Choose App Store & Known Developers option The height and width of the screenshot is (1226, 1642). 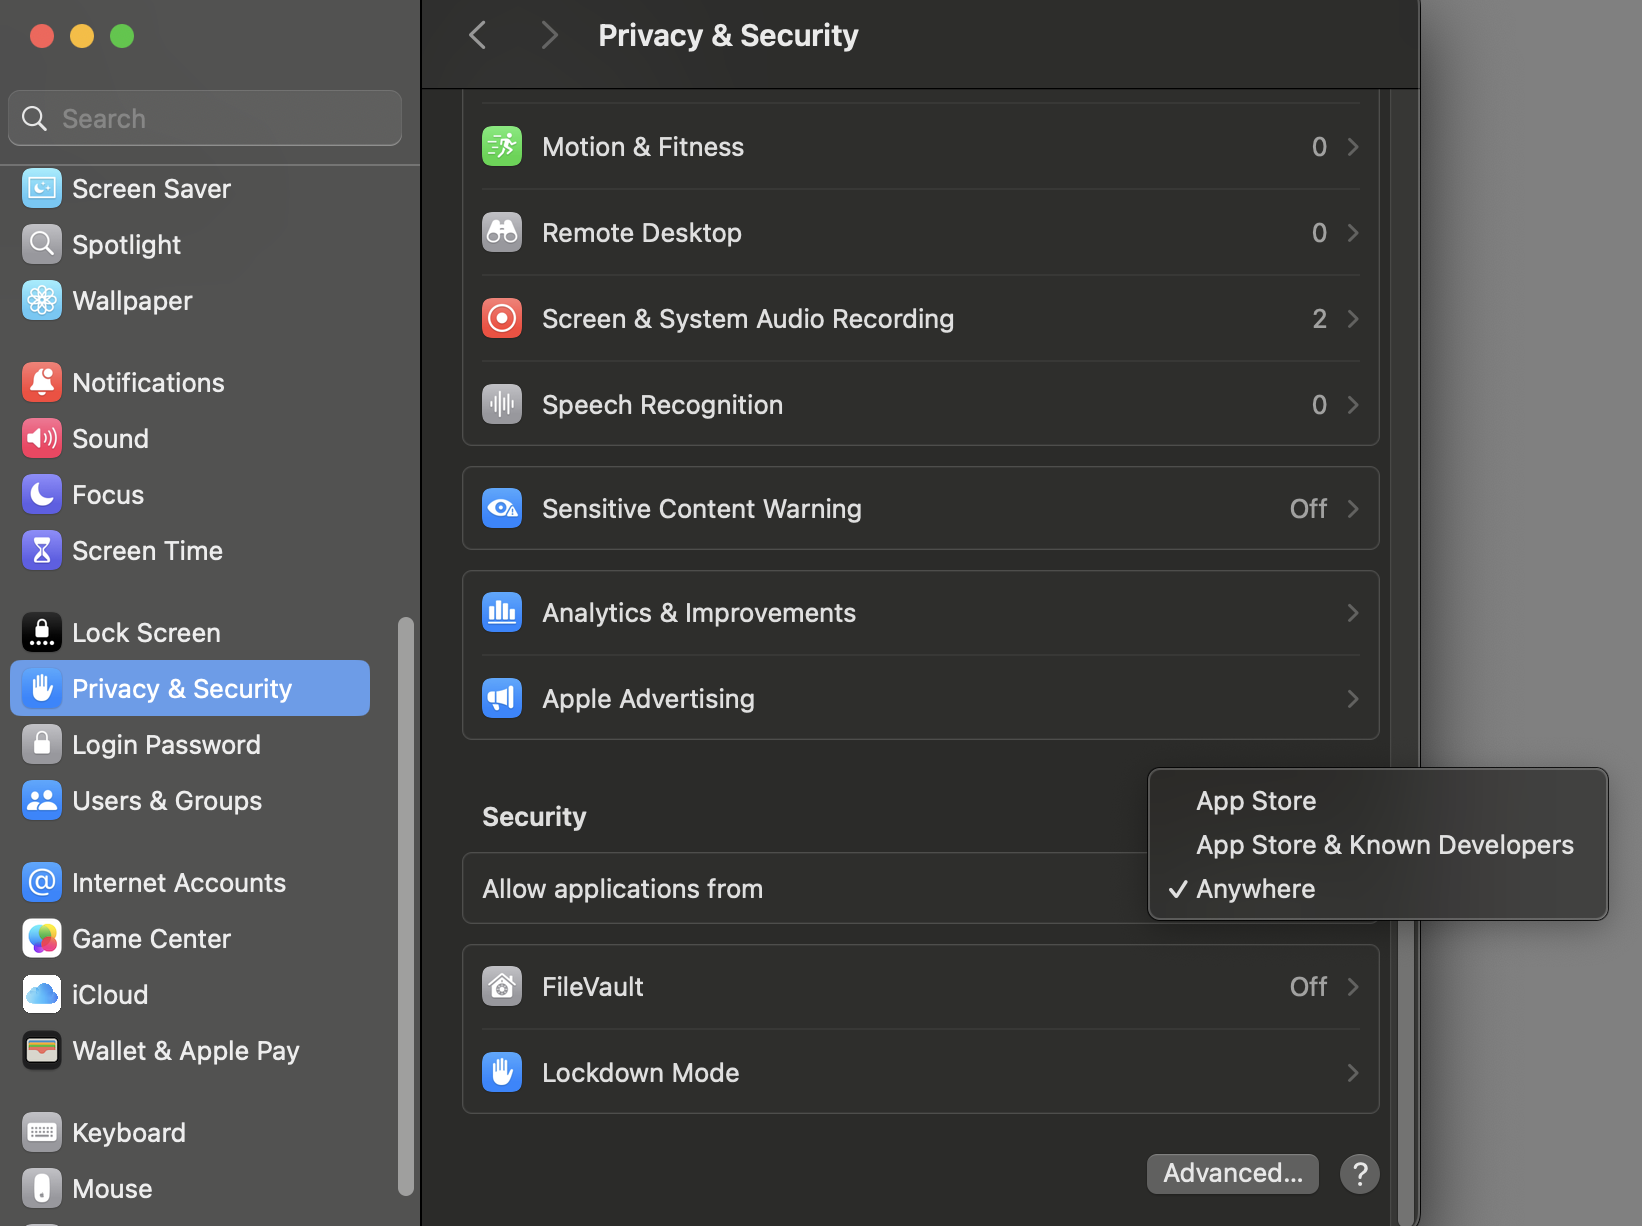coord(1378,844)
